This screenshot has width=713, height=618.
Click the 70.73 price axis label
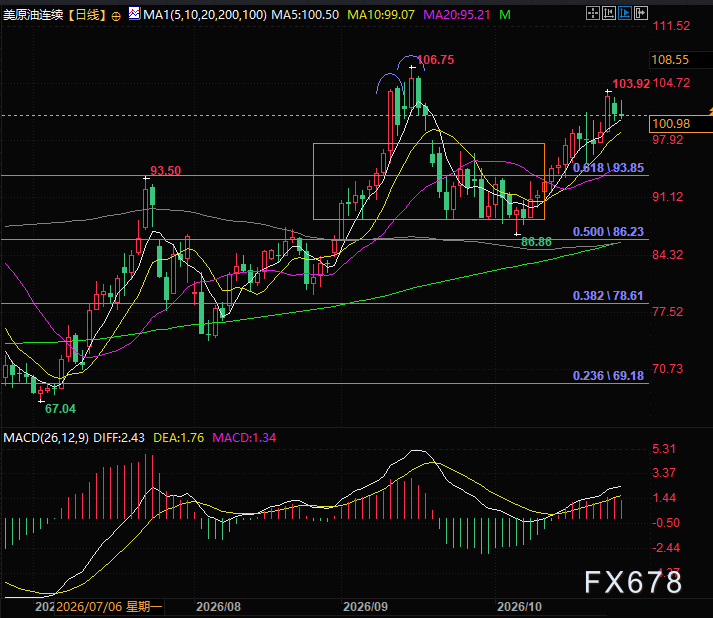point(668,369)
